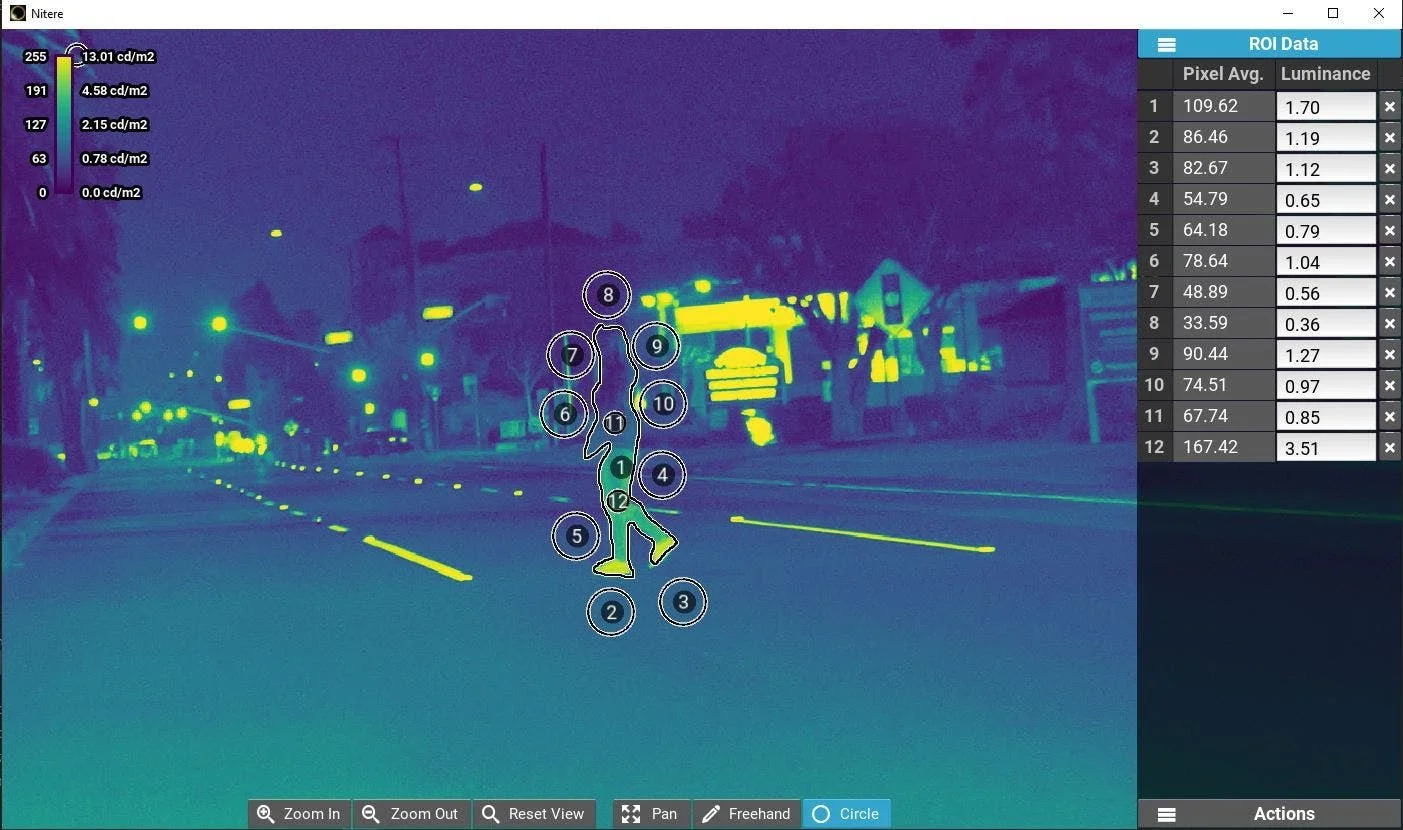Open the ROI Data hamburger menu
This screenshot has width=1403, height=830.
pyautogui.click(x=1166, y=44)
